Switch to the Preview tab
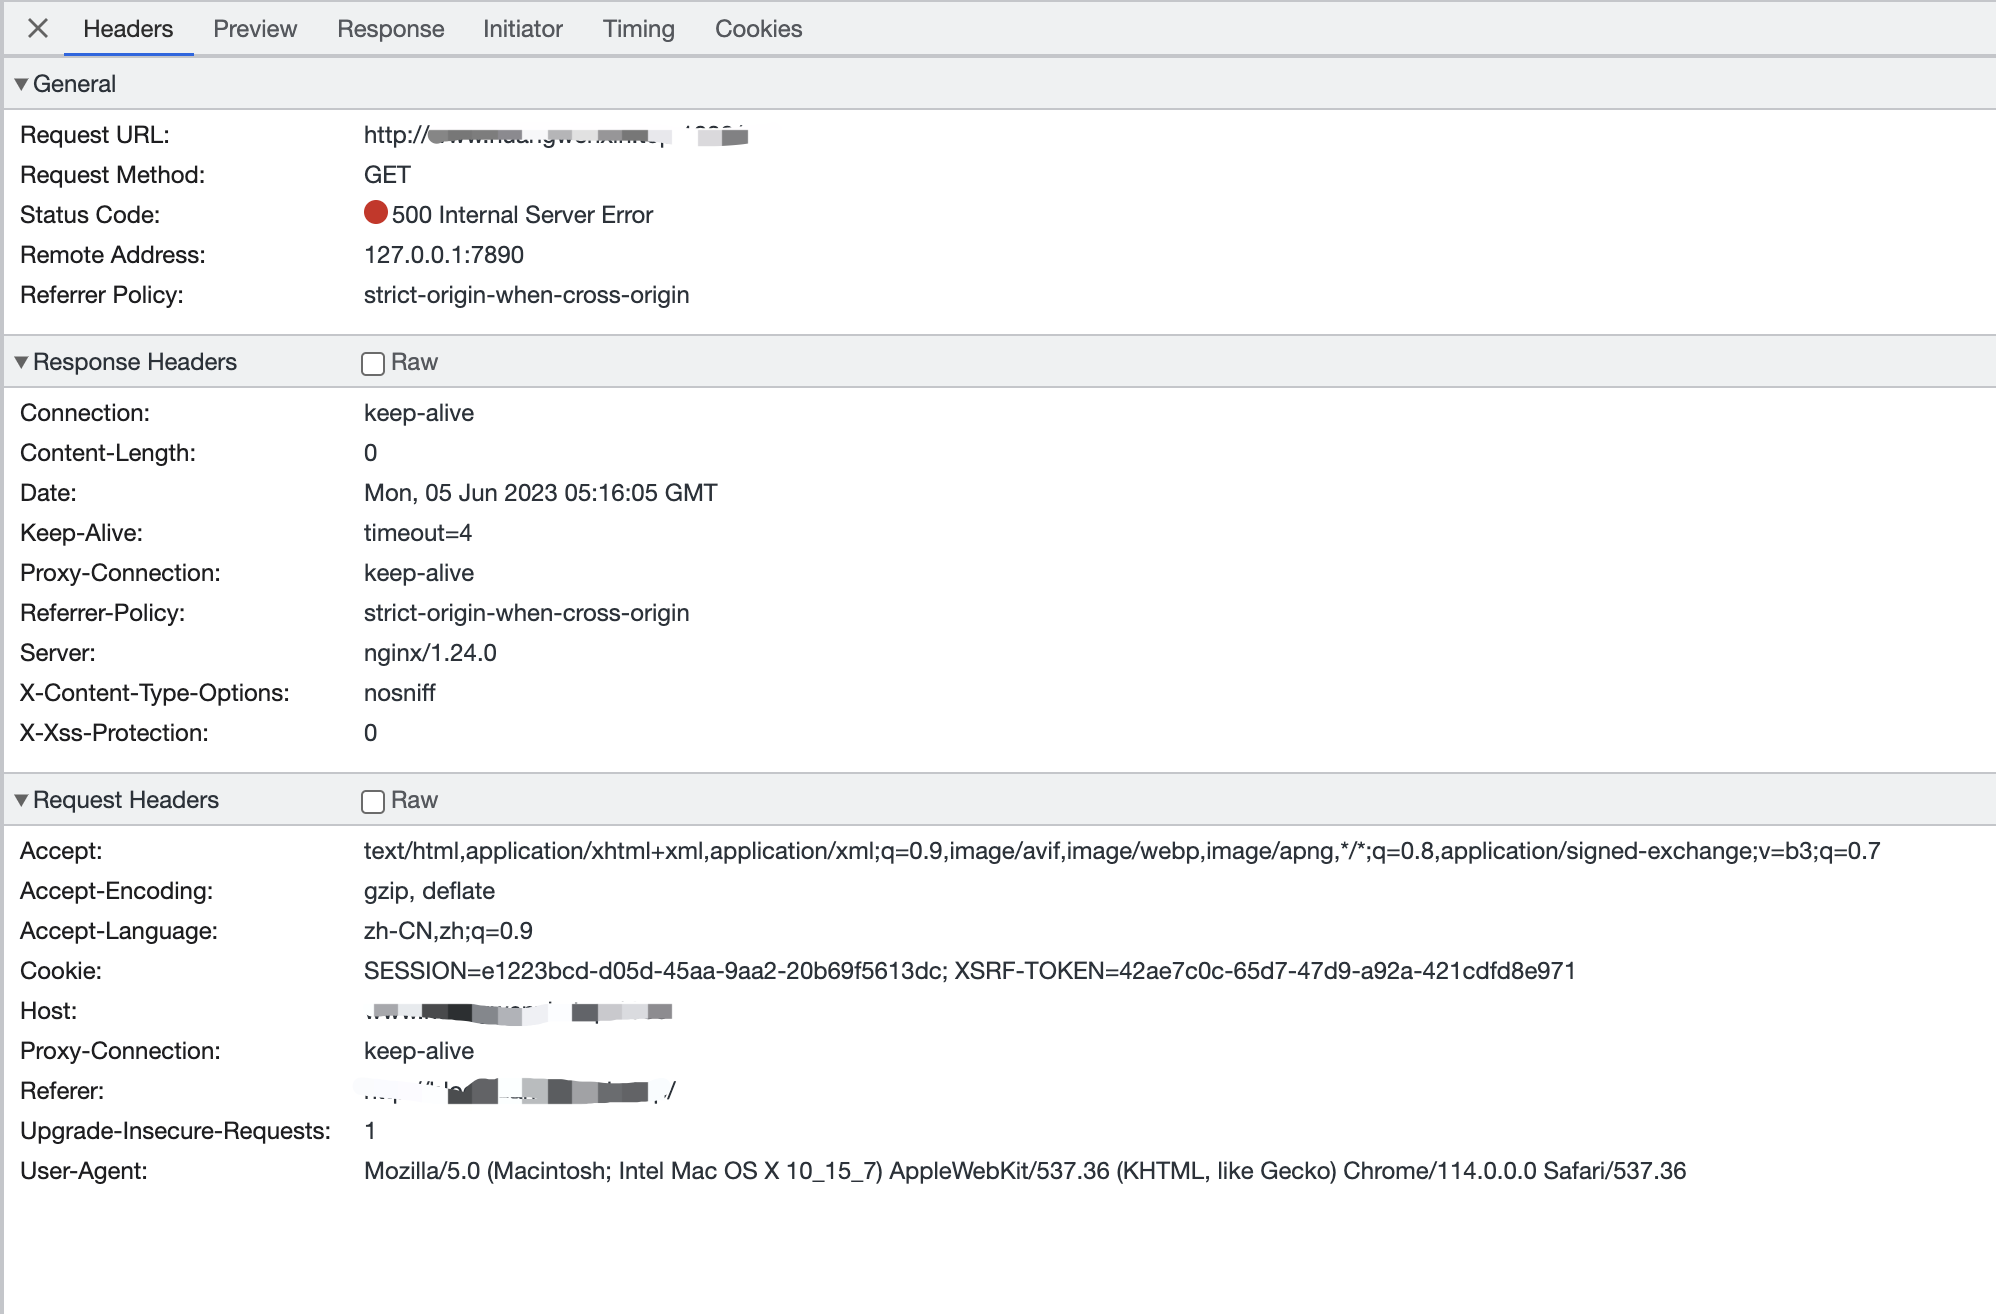 coord(254,28)
